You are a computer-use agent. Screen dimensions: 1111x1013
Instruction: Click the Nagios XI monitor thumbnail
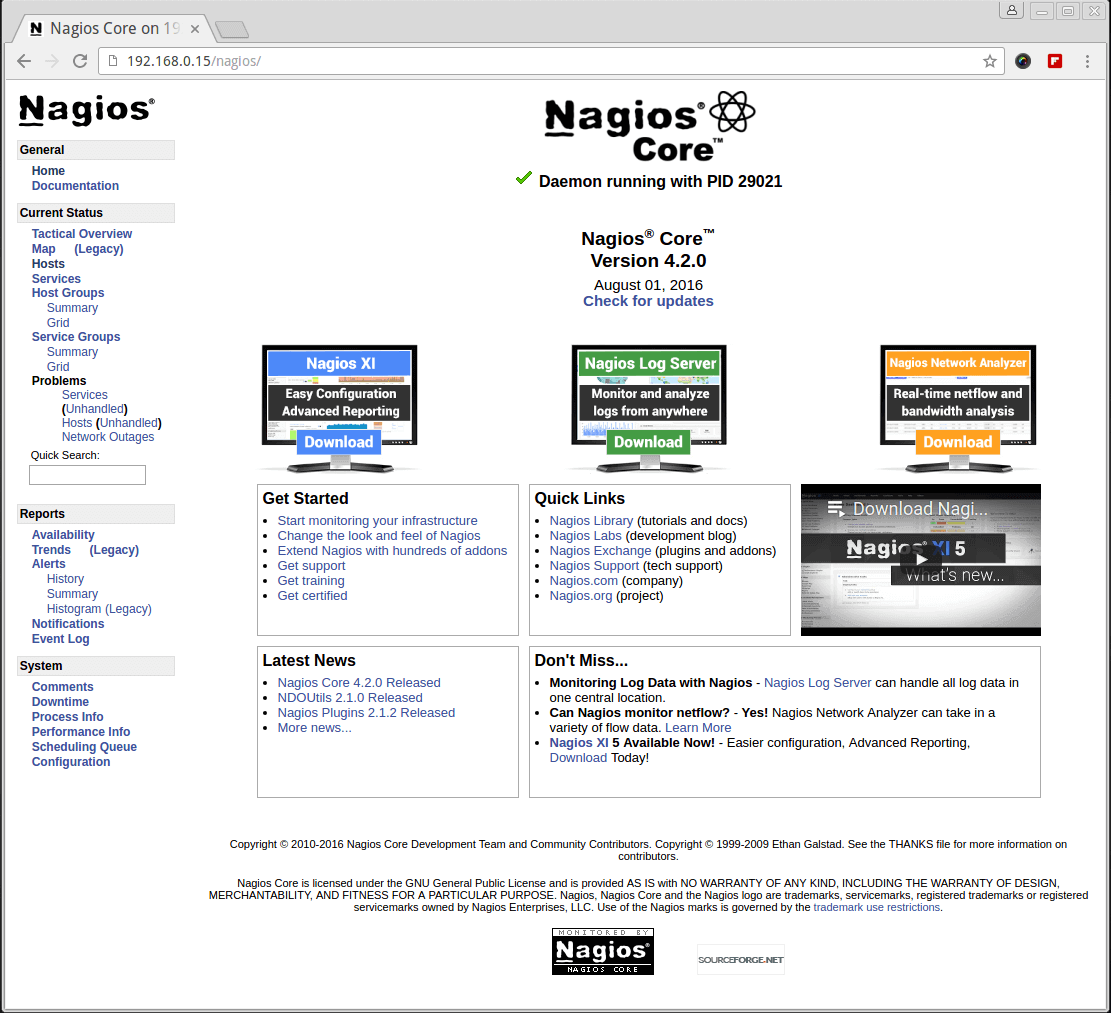coord(339,408)
